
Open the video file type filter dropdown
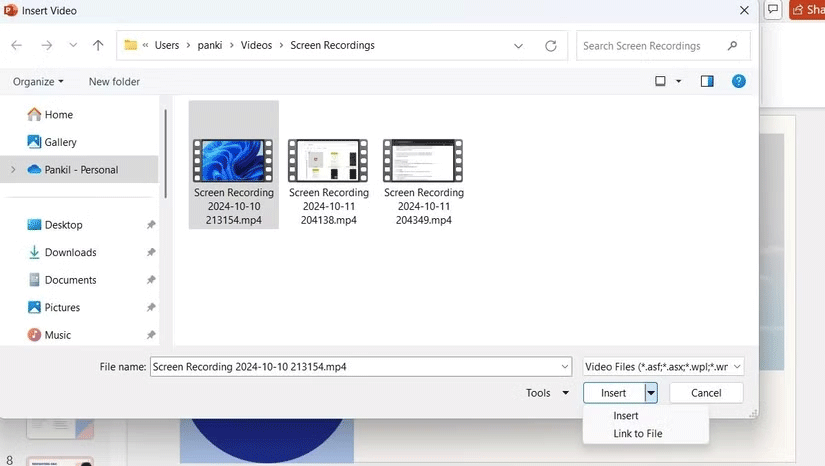pyautogui.click(x=664, y=367)
